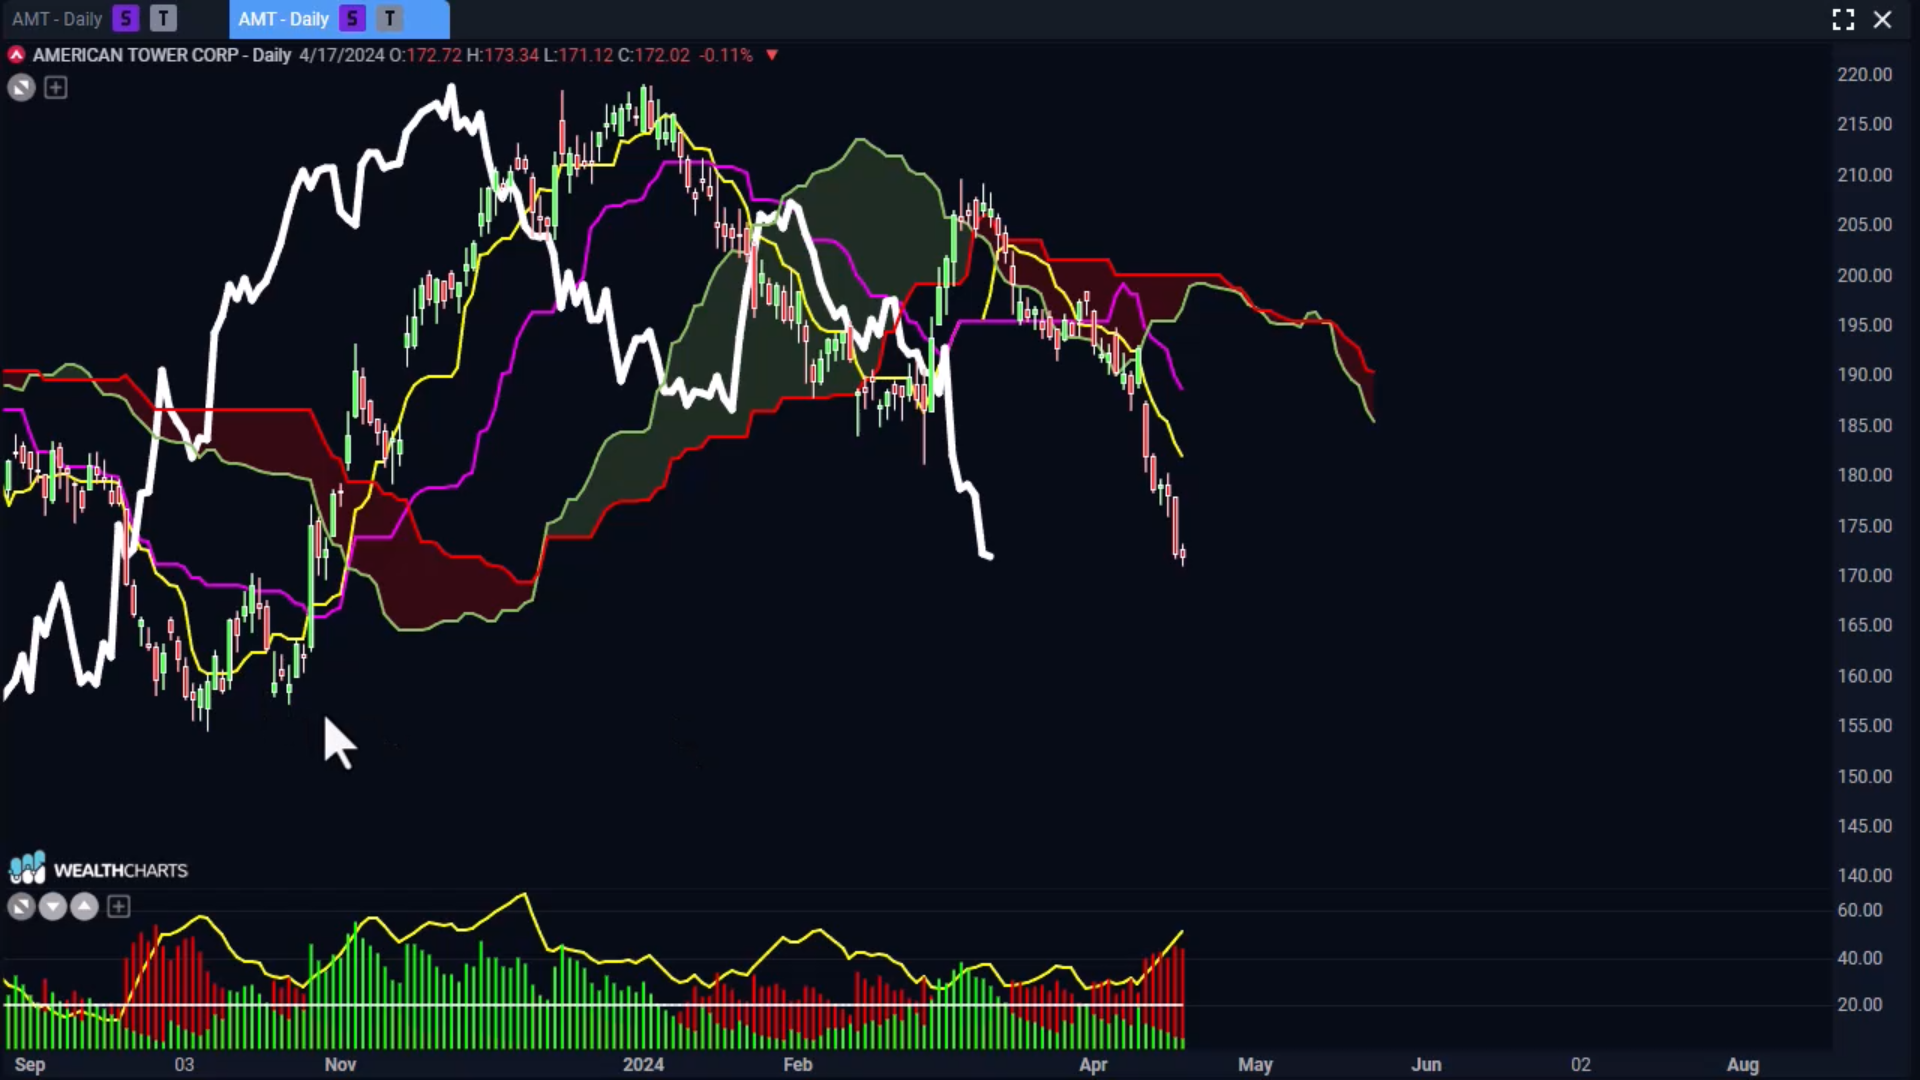Click the white horizontal 20 level line in indicator
The width and height of the screenshot is (1920, 1080).
(592, 1004)
